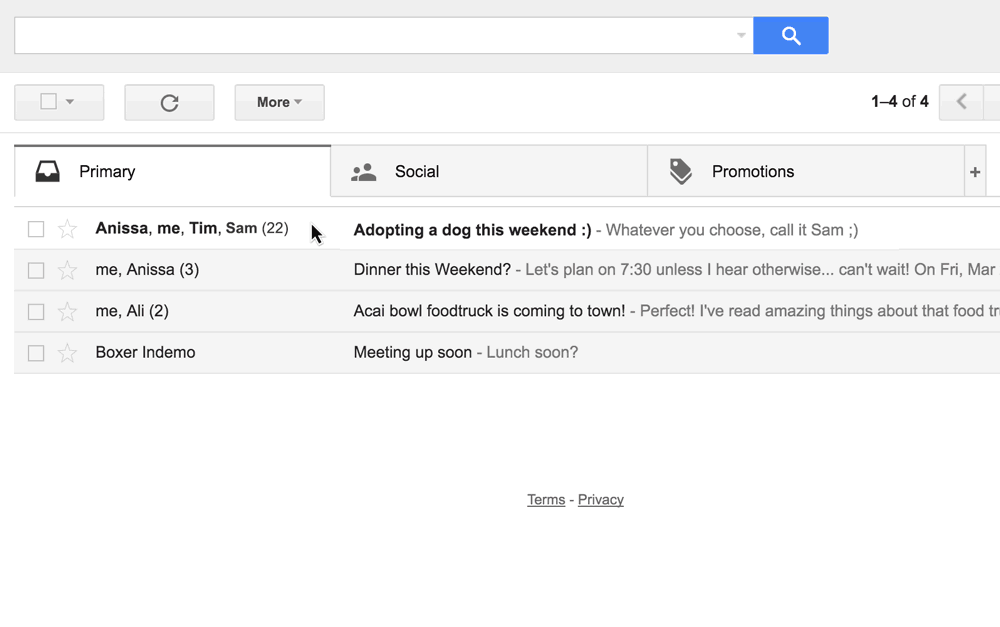1000x627 pixels.
Task: Click the plus icon to add tab
Action: point(975,172)
